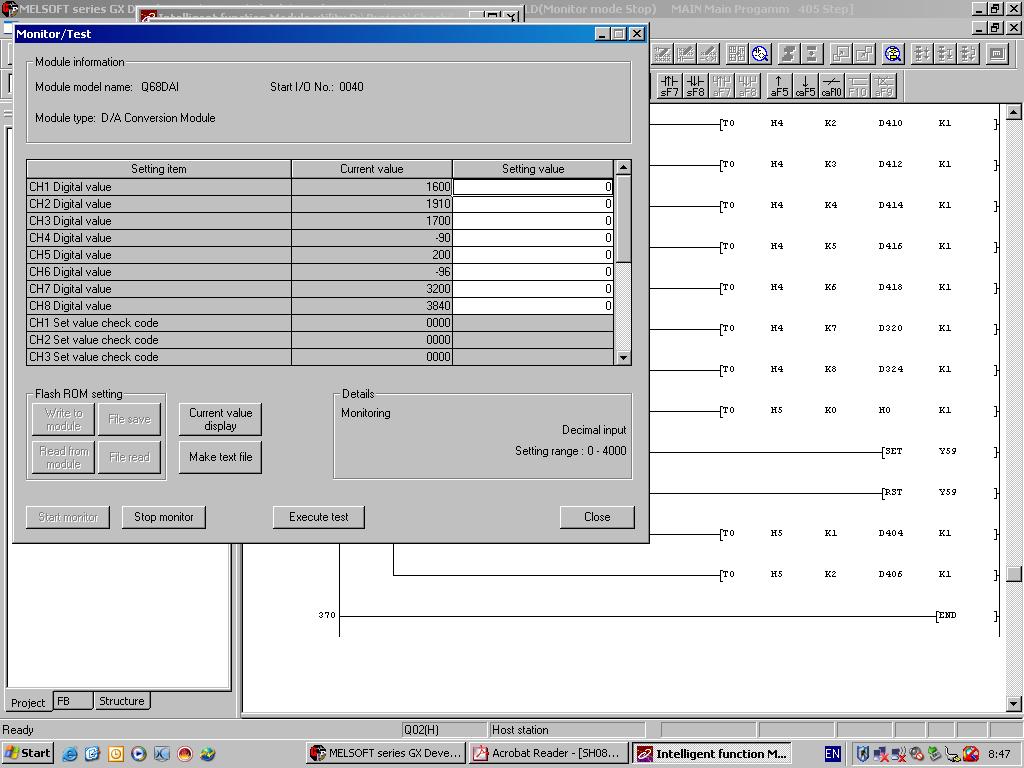Screen dimensions: 1024x768
Task: Switch to the Structure tab
Action: tap(121, 701)
